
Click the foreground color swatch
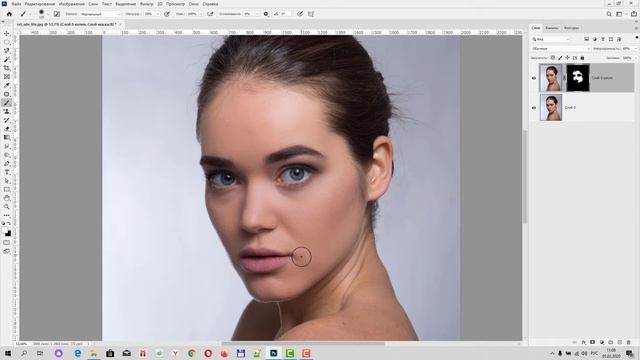coord(5,231)
